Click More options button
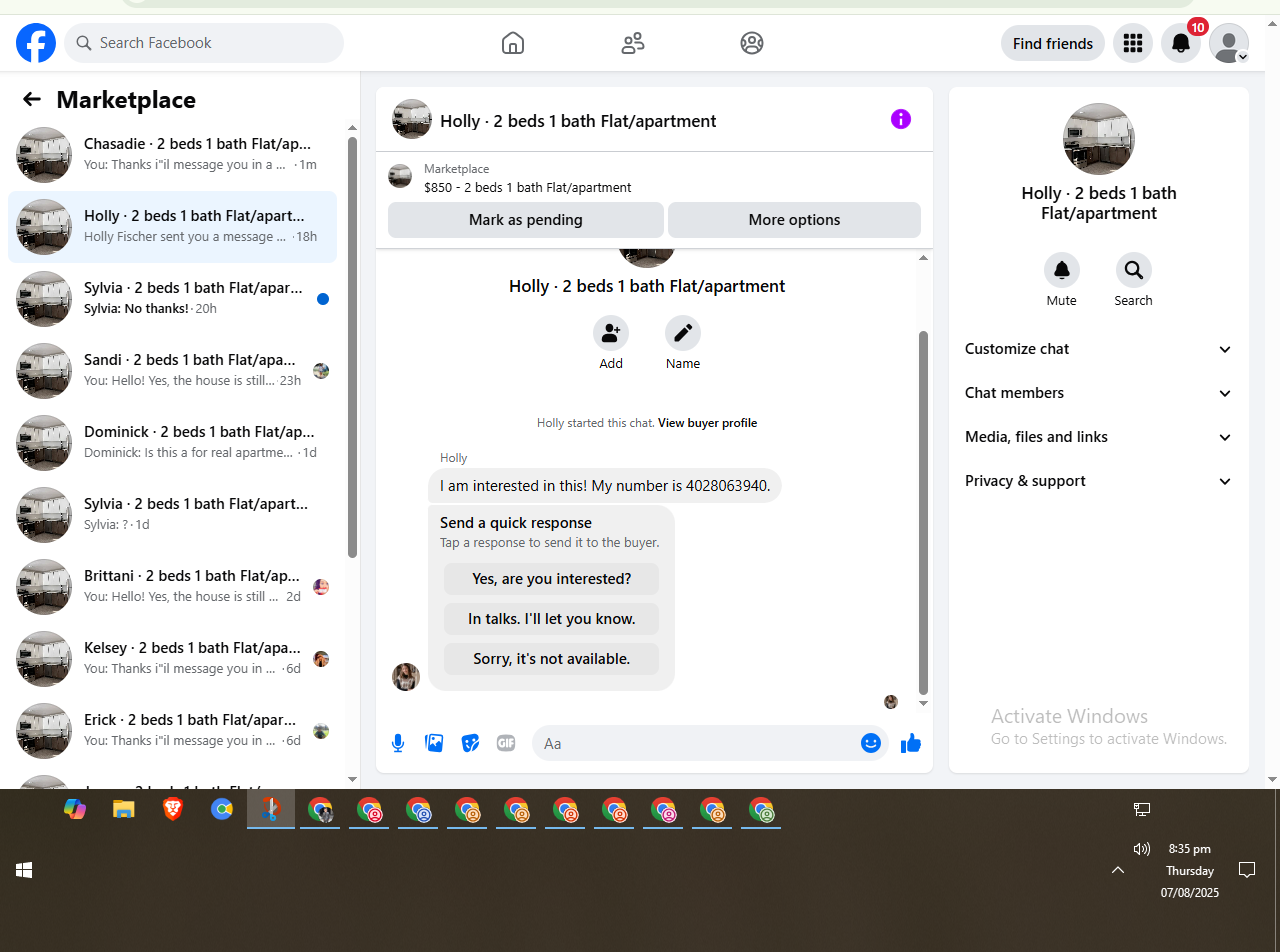 (794, 220)
